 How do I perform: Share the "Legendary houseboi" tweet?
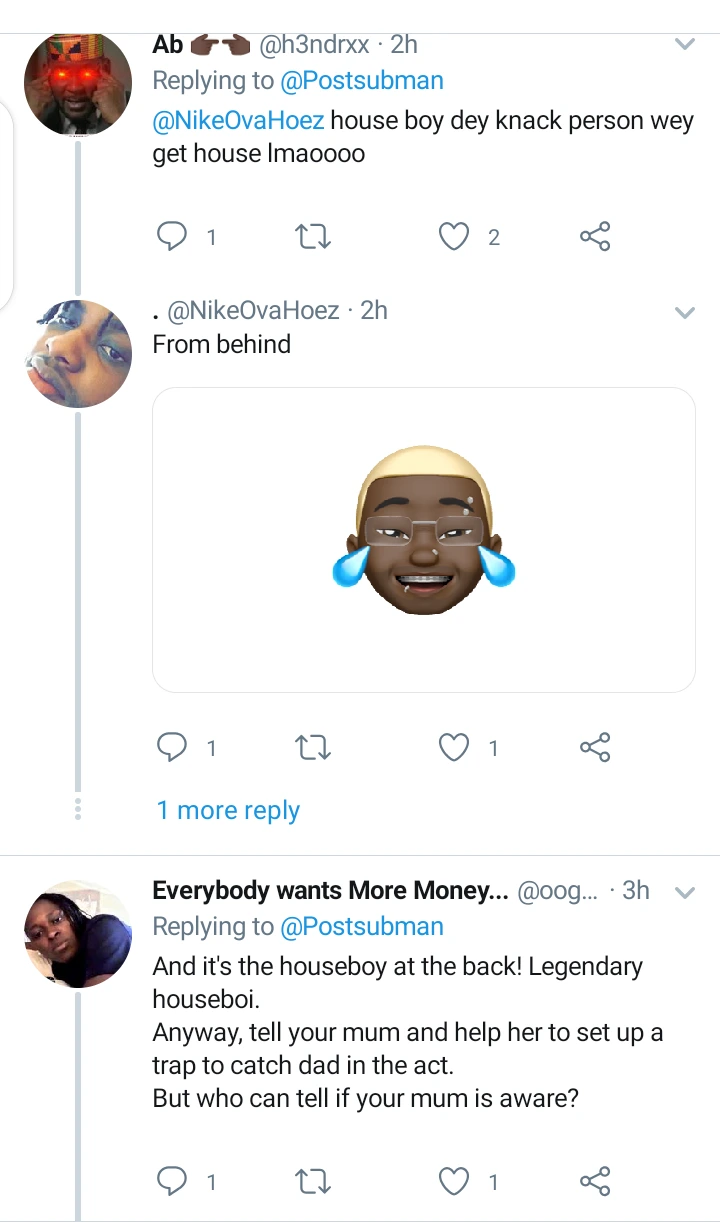pyautogui.click(x=594, y=1181)
